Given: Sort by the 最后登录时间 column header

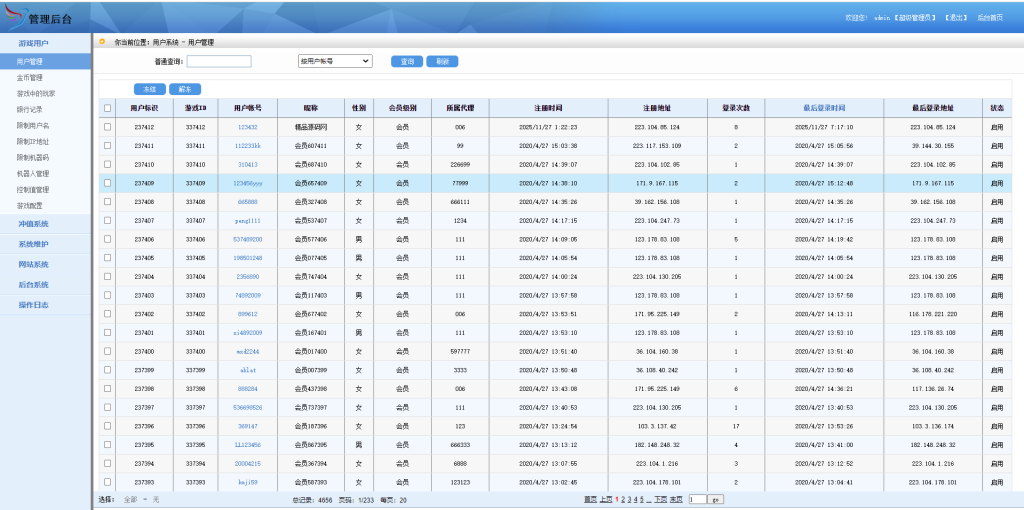Looking at the screenshot, I should click(824, 108).
